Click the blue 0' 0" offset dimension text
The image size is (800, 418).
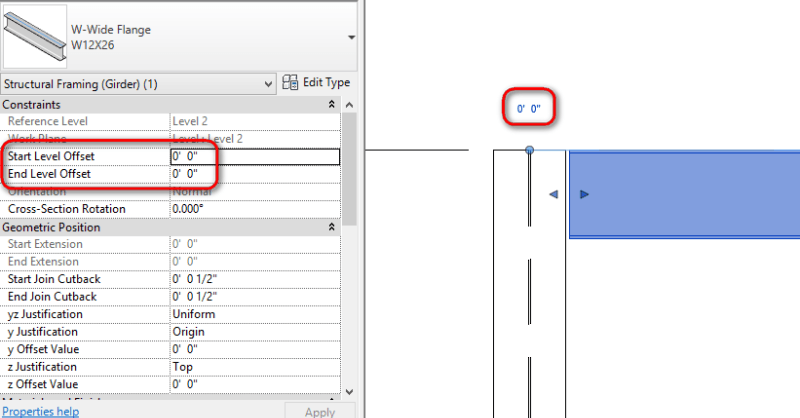pos(528,108)
